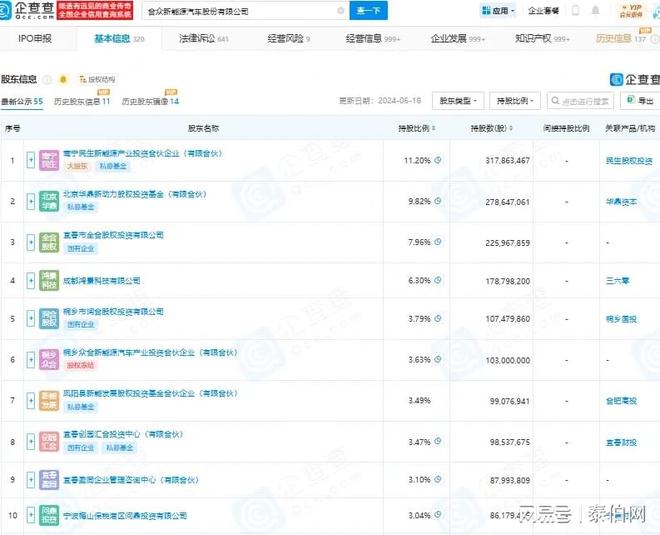Open the 应用 dropdown in header
The height and width of the screenshot is (535, 660).
(498, 11)
